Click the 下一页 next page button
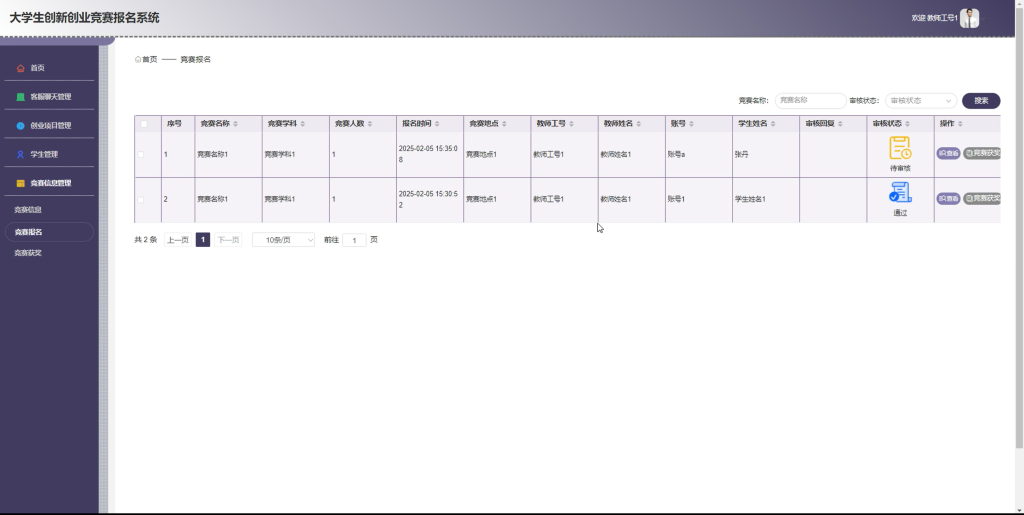 (x=228, y=240)
